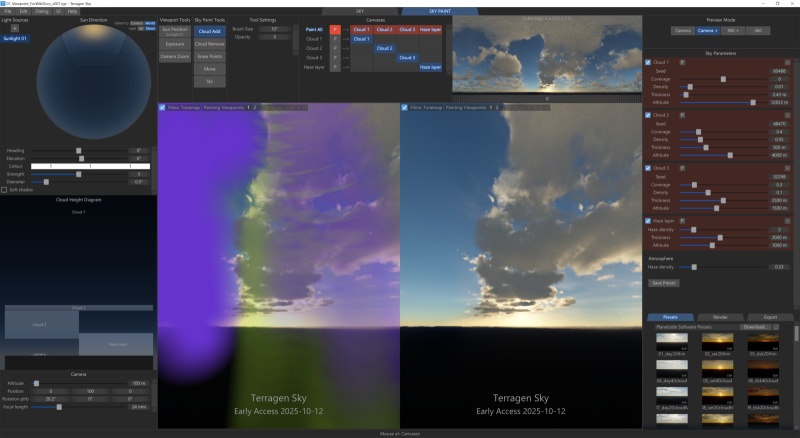Click the Paint All P button
This screenshot has height=438, width=800.
point(335,30)
